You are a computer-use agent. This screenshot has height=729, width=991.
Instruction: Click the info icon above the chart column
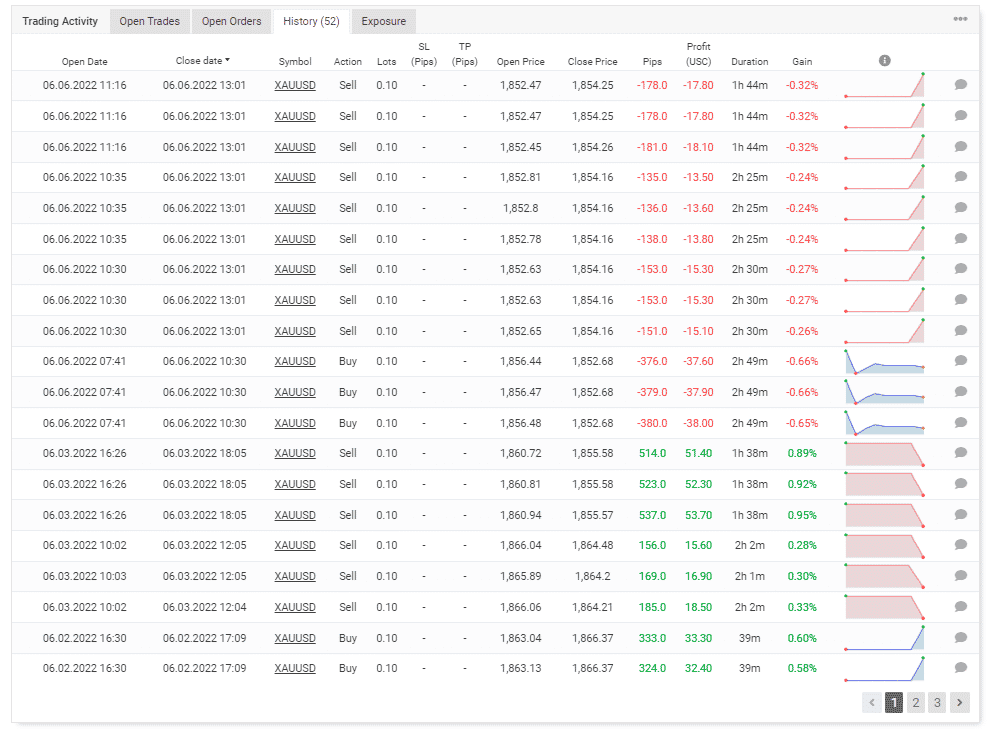pos(884,60)
